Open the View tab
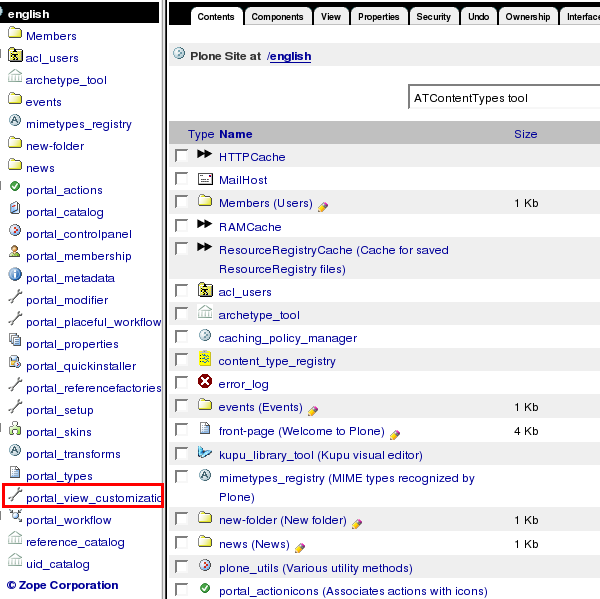 331,17
